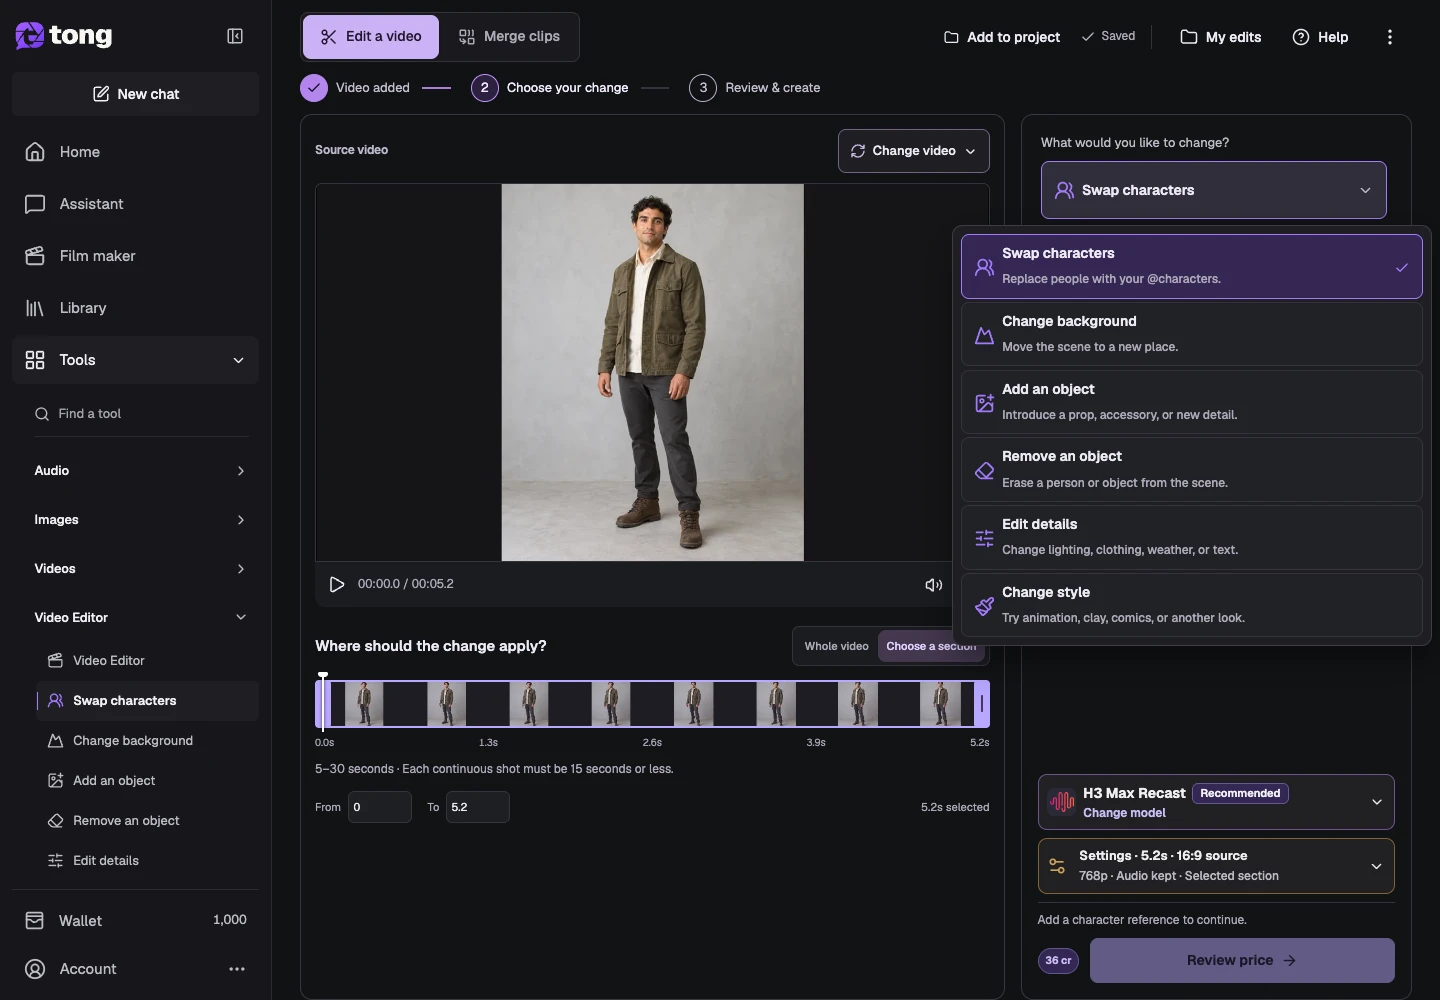1440x1000 pixels.
Task: Collapse the sidebar panel icon
Action: click(235, 36)
